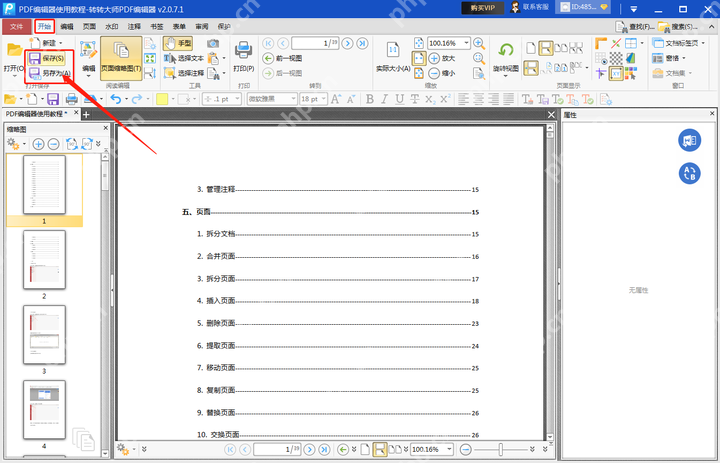
Task: Open the font name dropdown
Action: [293, 99]
